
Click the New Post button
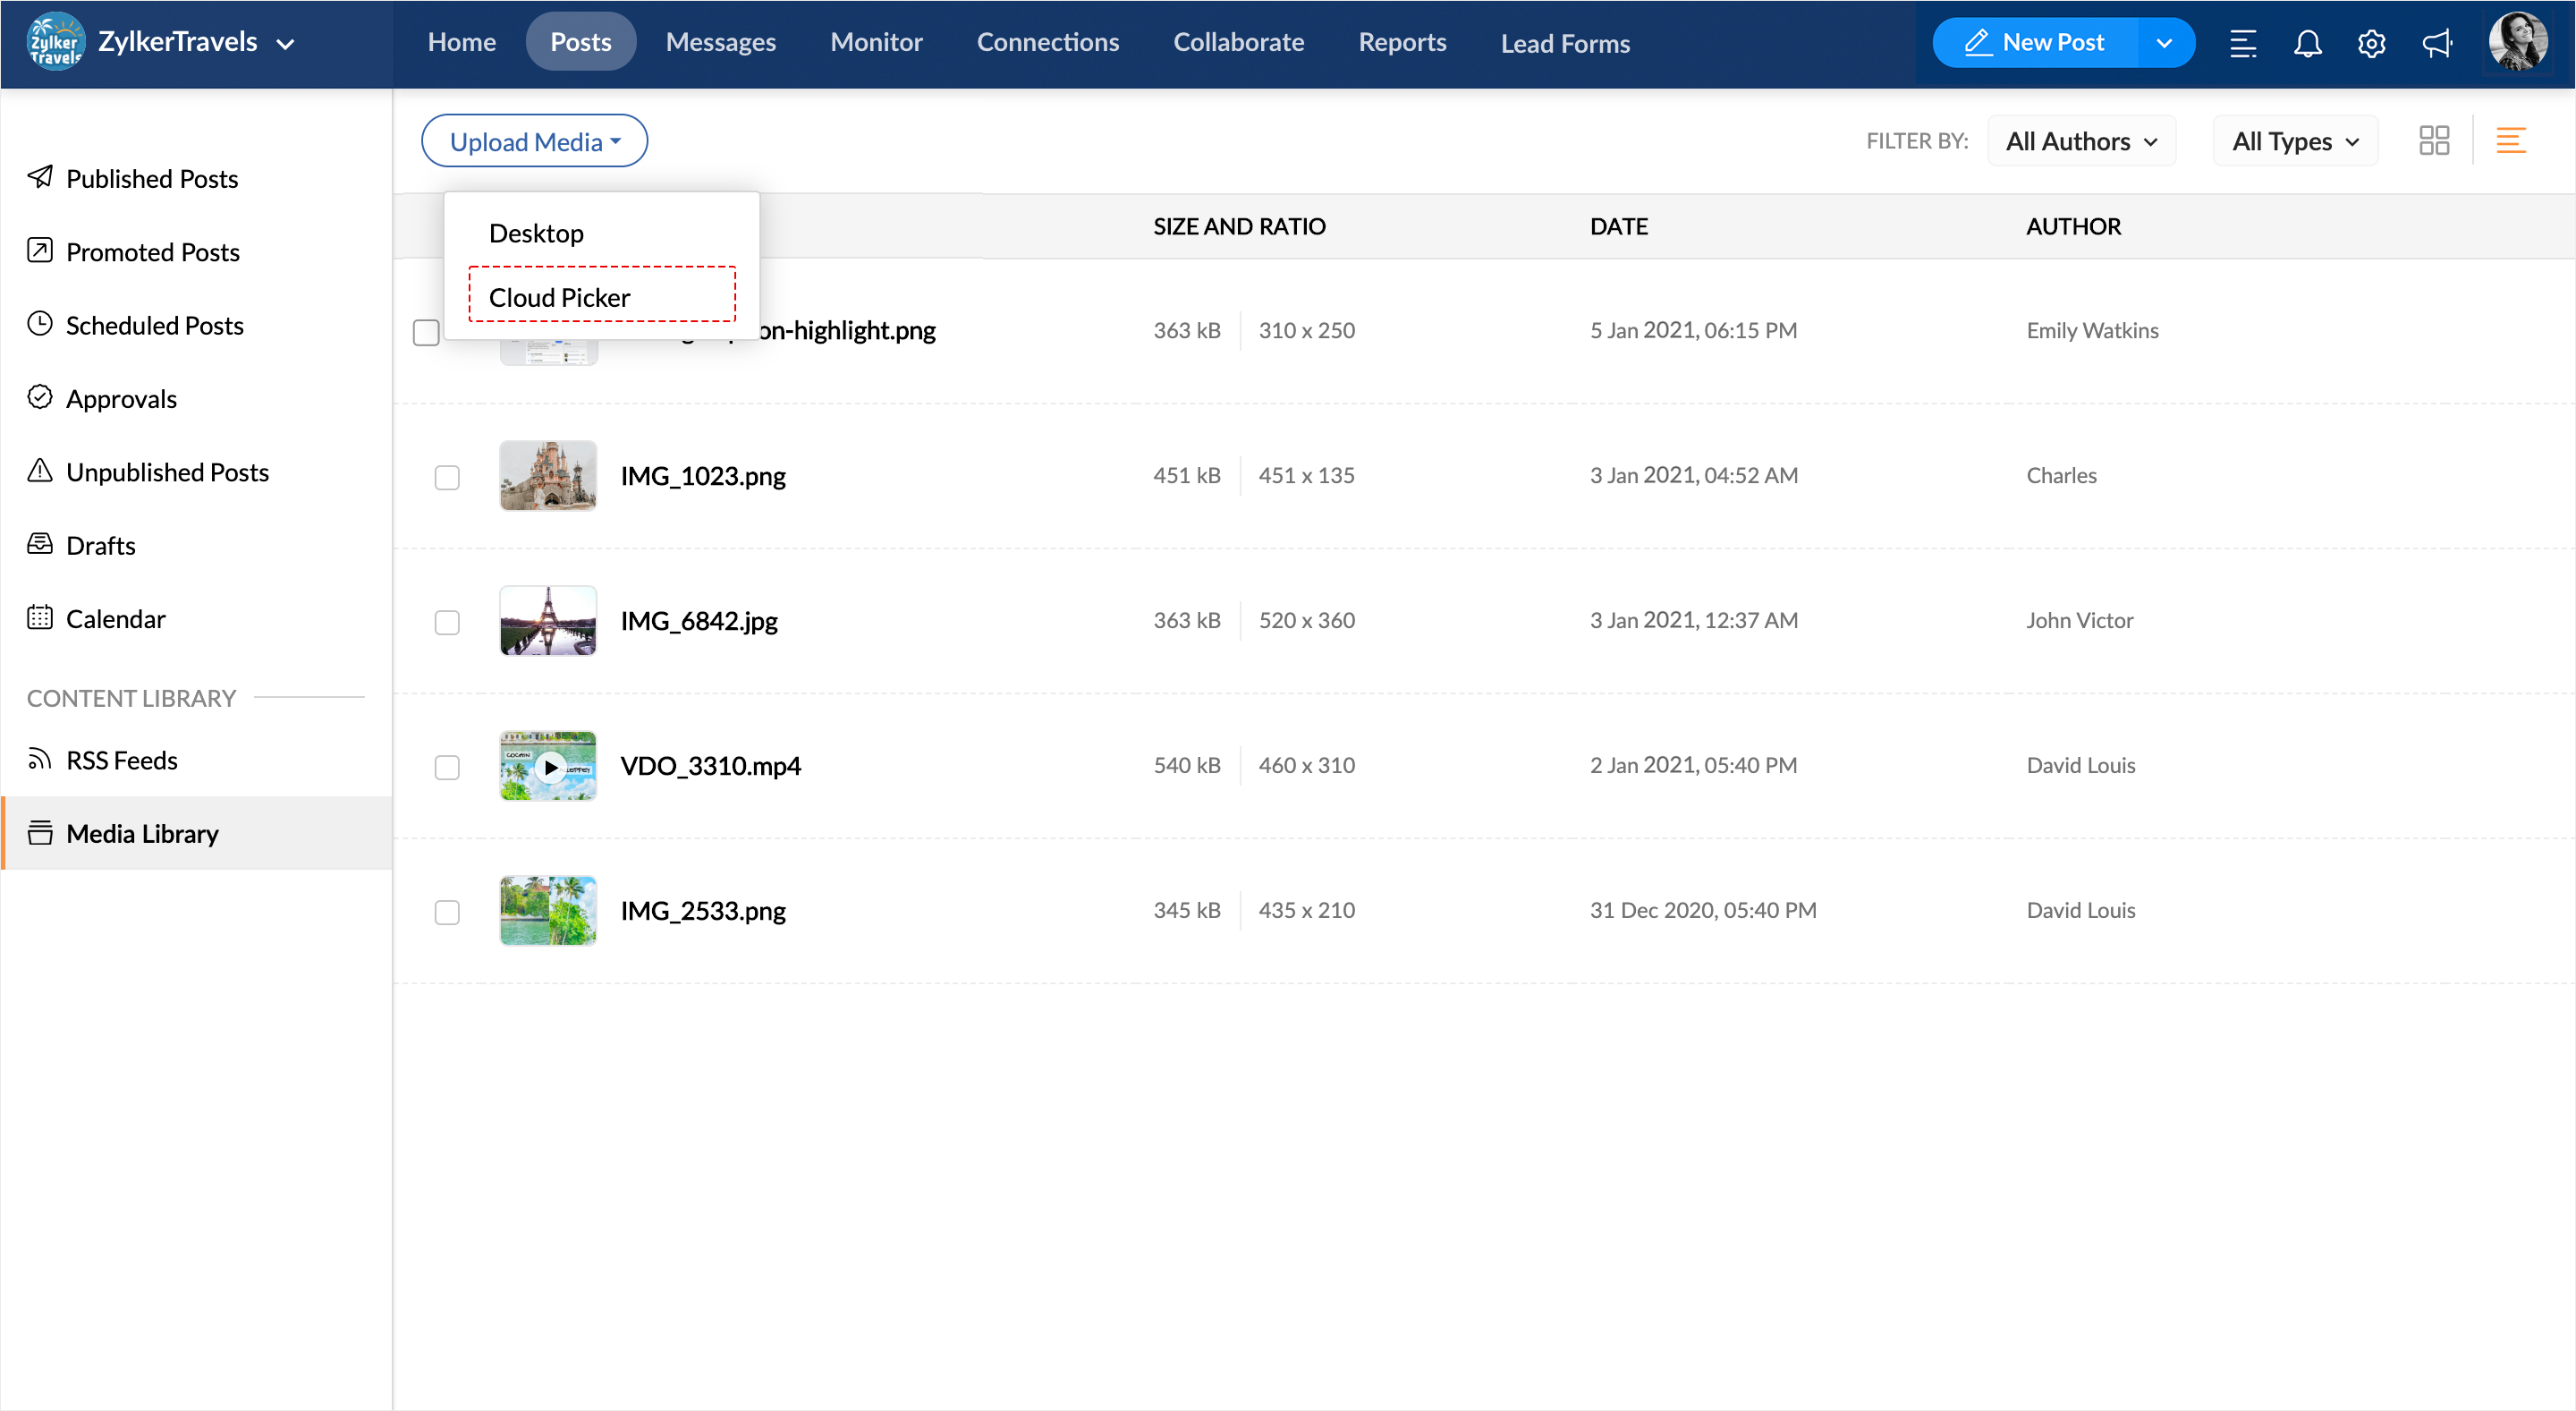tap(2034, 43)
